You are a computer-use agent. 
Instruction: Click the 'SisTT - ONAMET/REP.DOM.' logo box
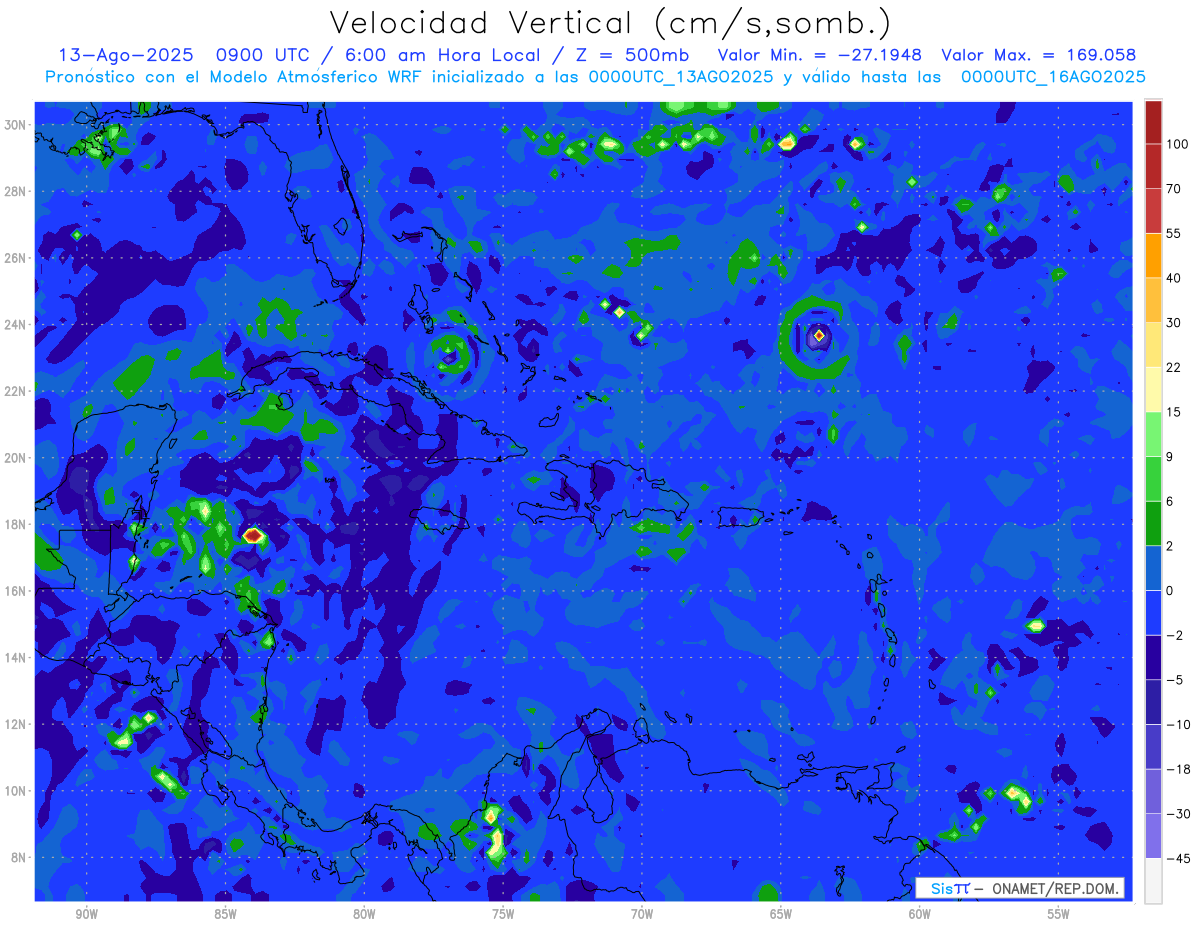click(1019, 888)
